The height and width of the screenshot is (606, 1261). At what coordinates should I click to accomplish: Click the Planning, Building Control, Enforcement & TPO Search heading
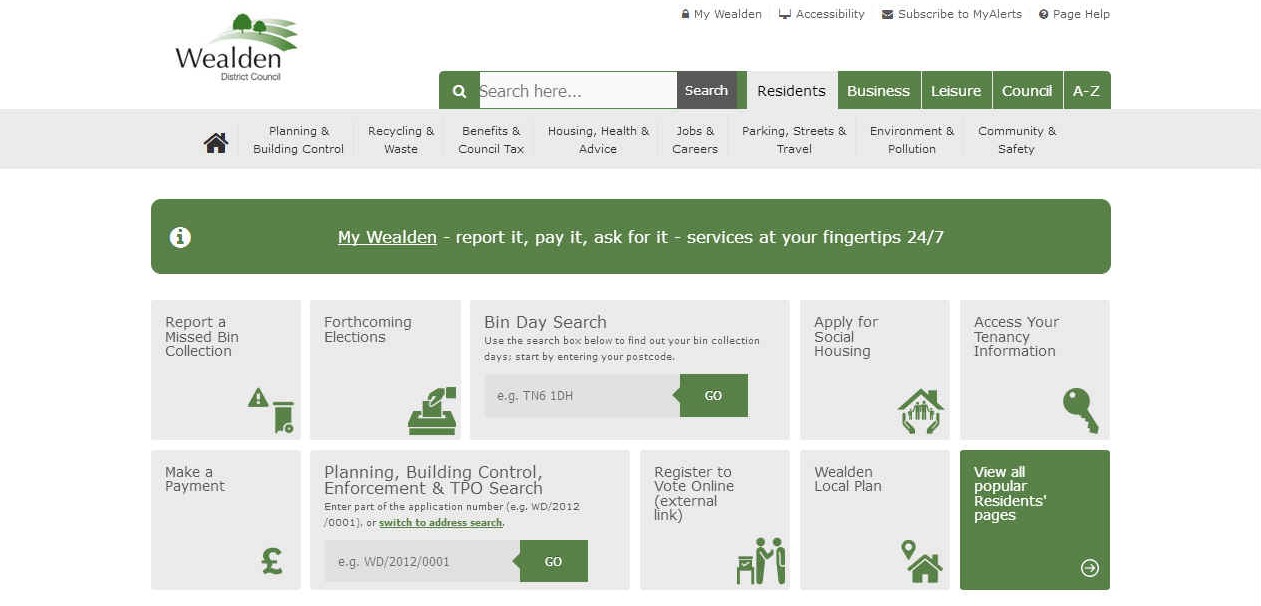tap(433, 480)
